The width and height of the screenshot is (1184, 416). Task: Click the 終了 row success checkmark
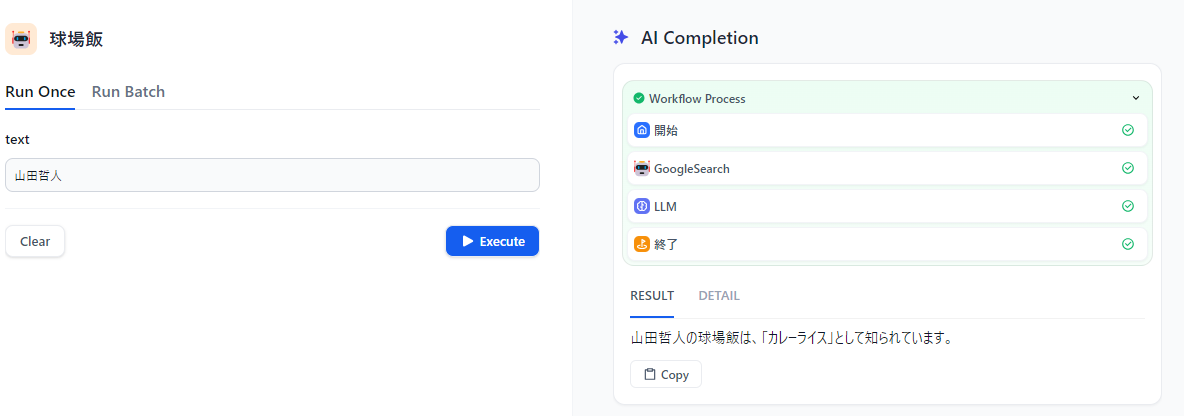click(1128, 244)
